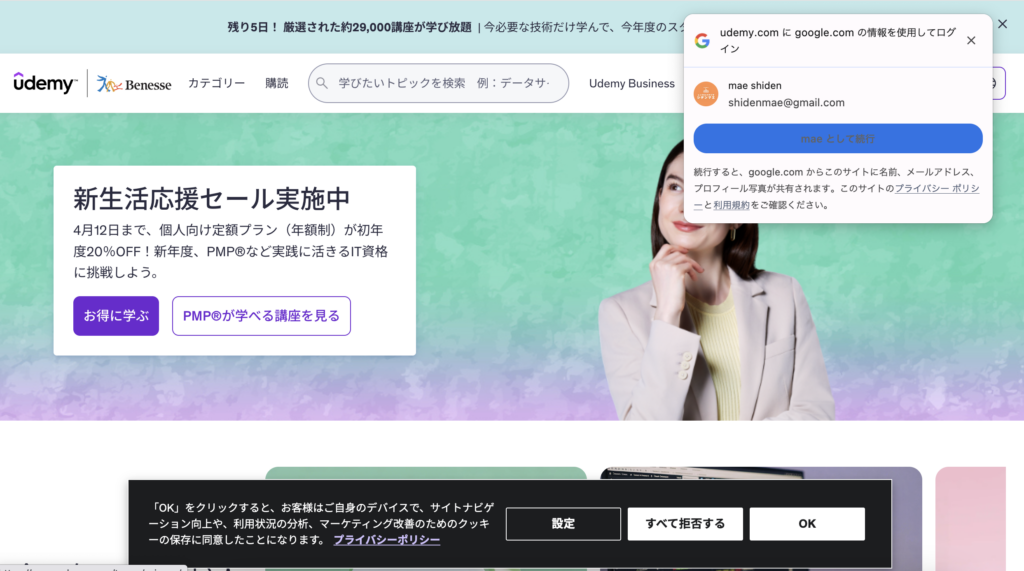This screenshot has height=571, width=1024.
Task: Open the 購読 menu
Action: click(277, 83)
